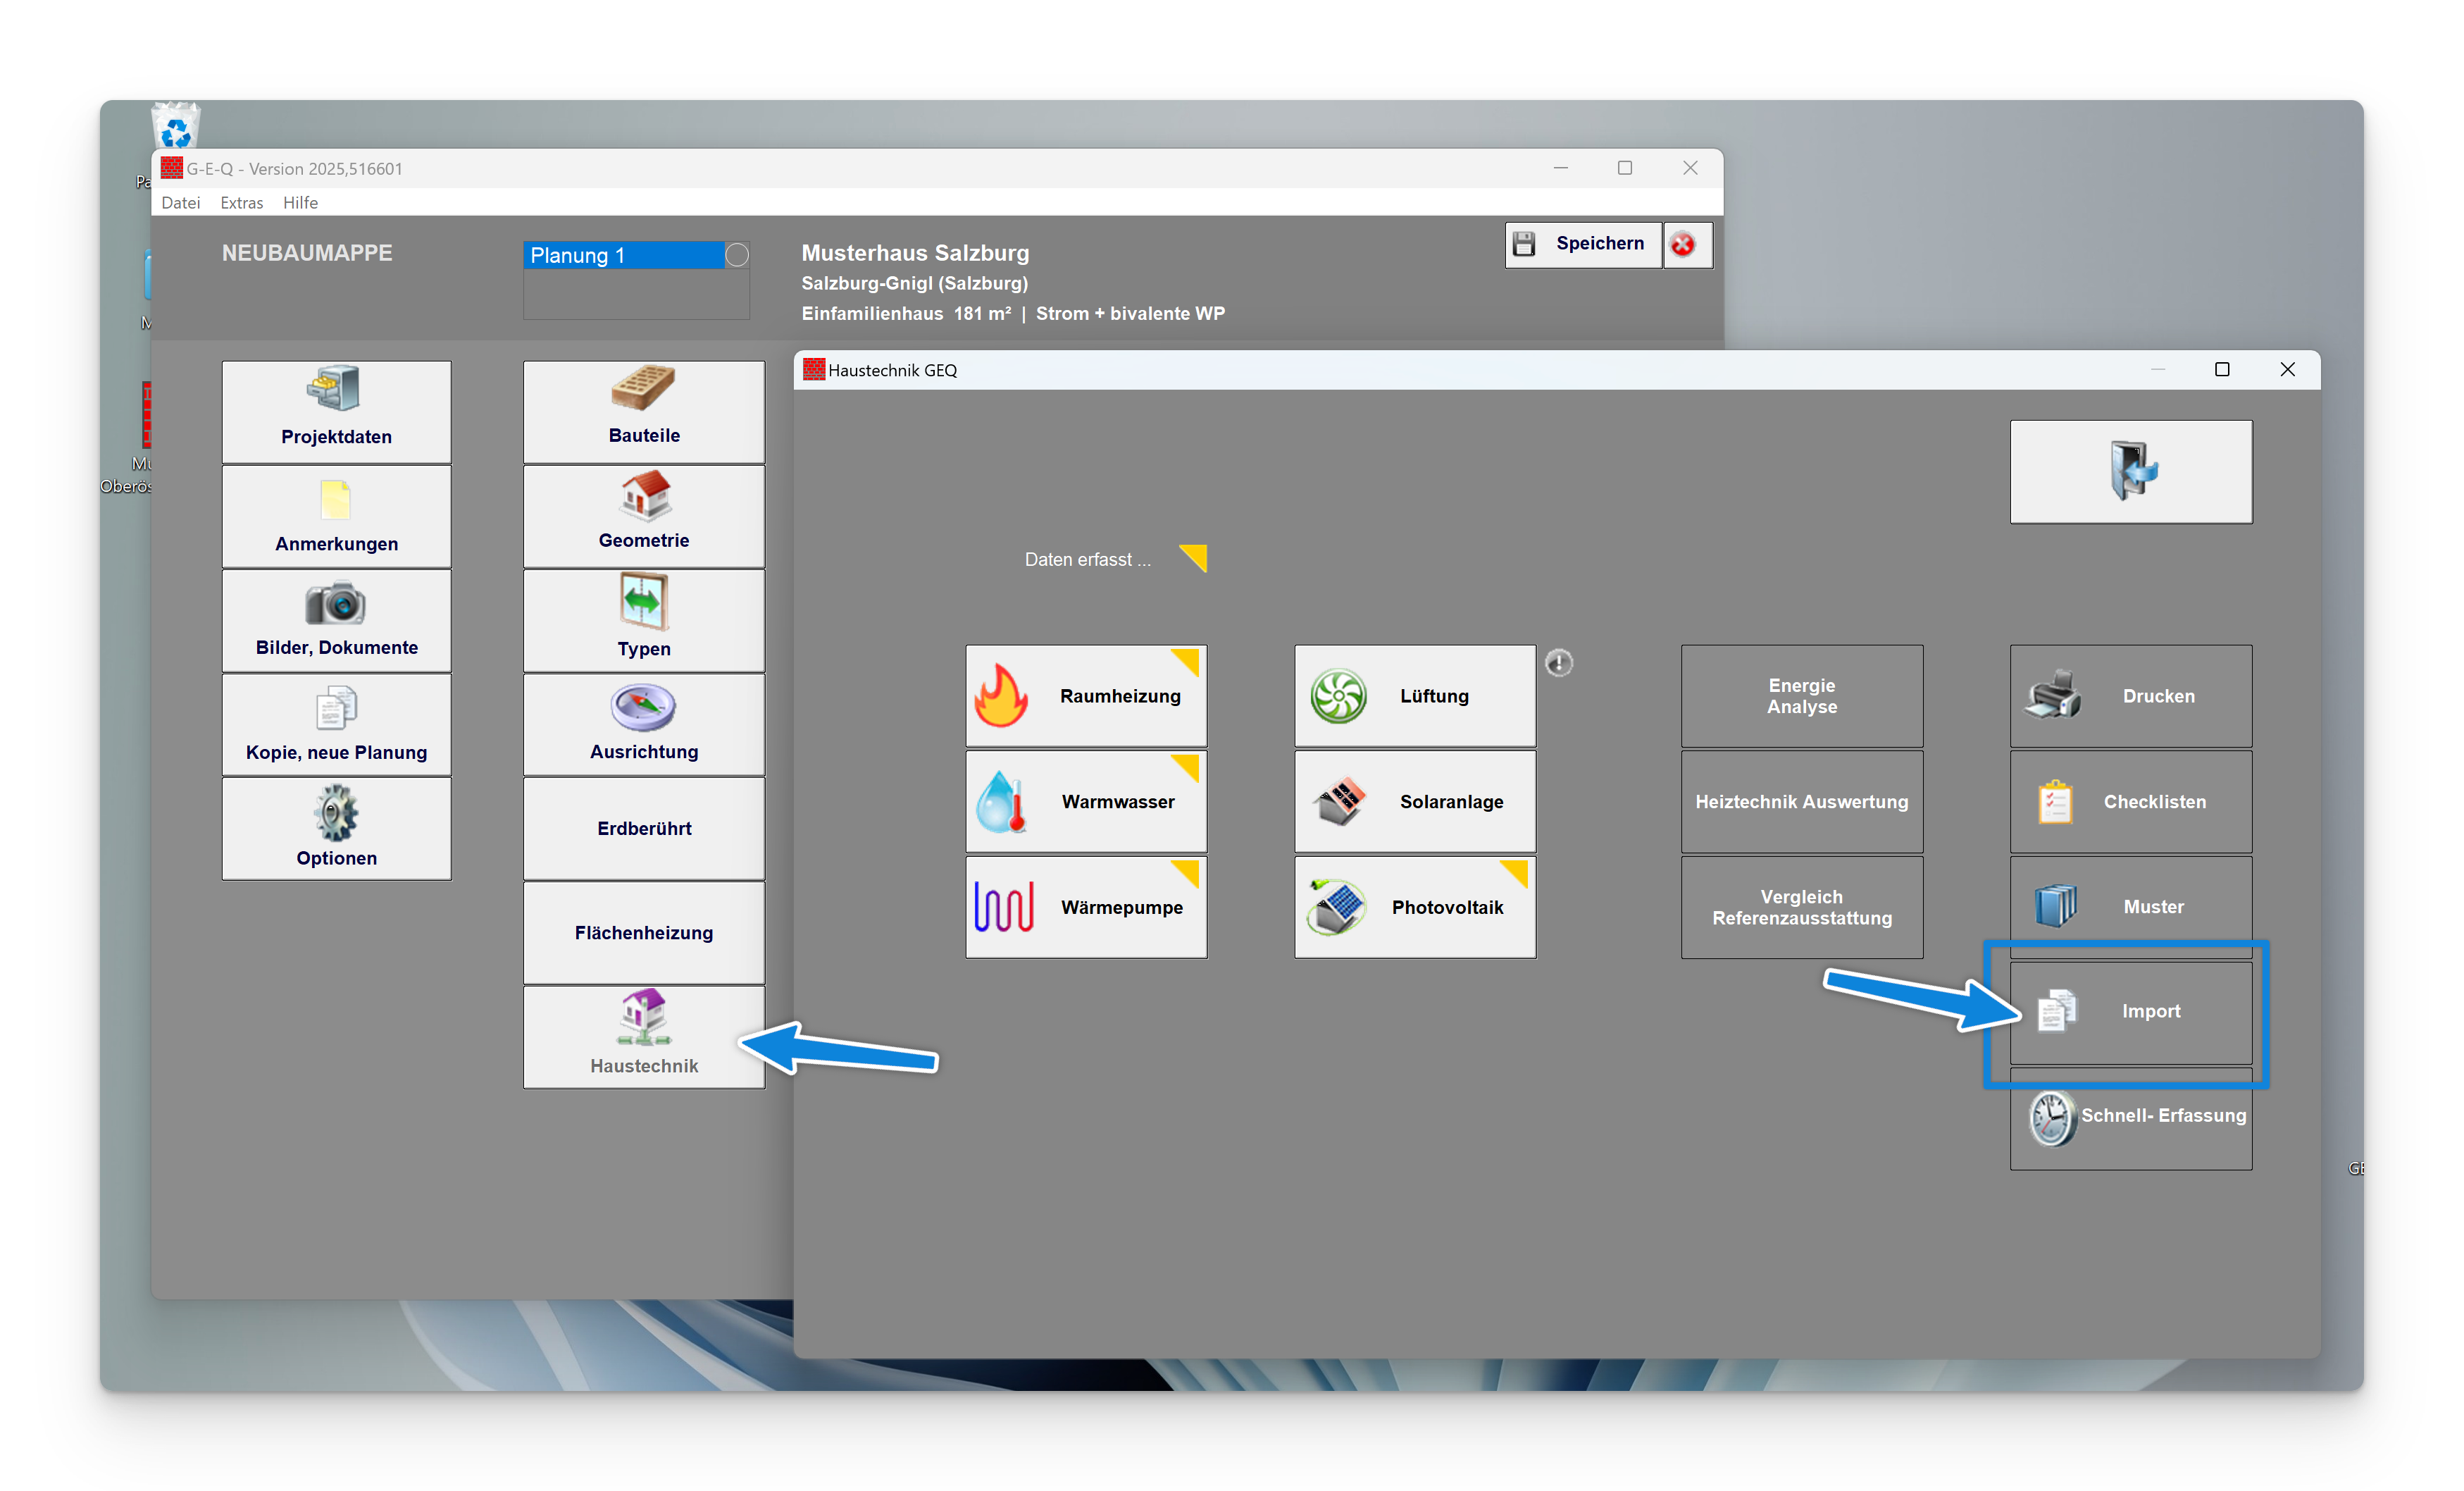The width and height of the screenshot is (2464, 1491).
Task: Open Warmwasser water drop settings
Action: coord(1001,801)
